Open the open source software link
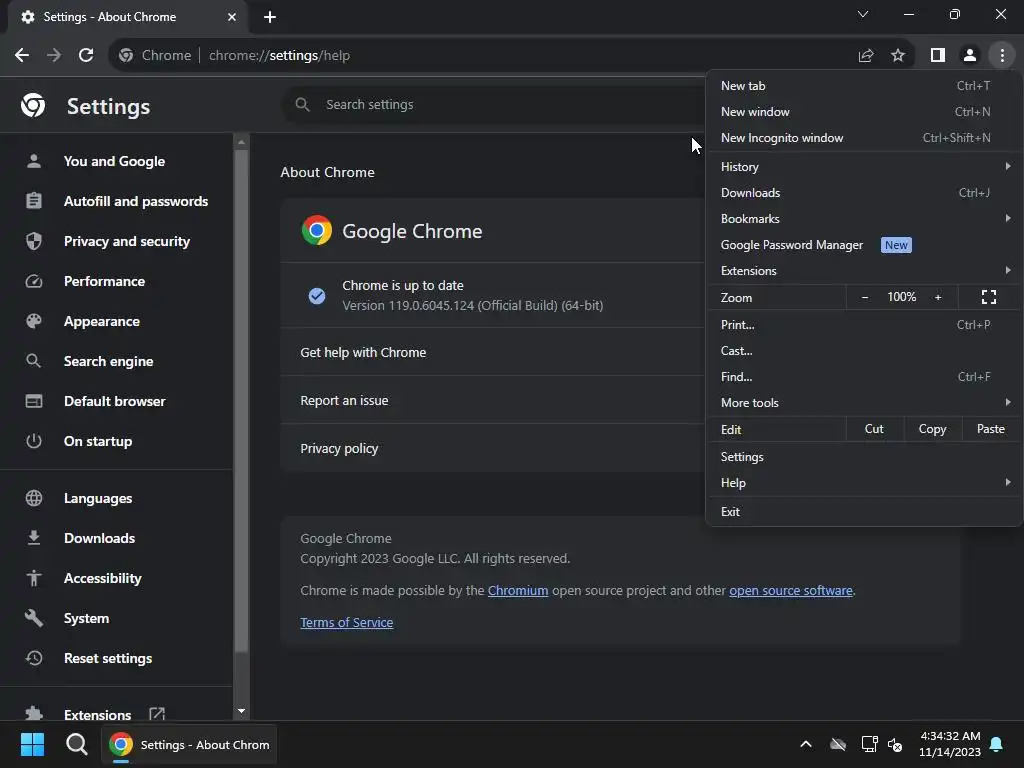Screen dimensions: 1024x768 tap(791, 590)
